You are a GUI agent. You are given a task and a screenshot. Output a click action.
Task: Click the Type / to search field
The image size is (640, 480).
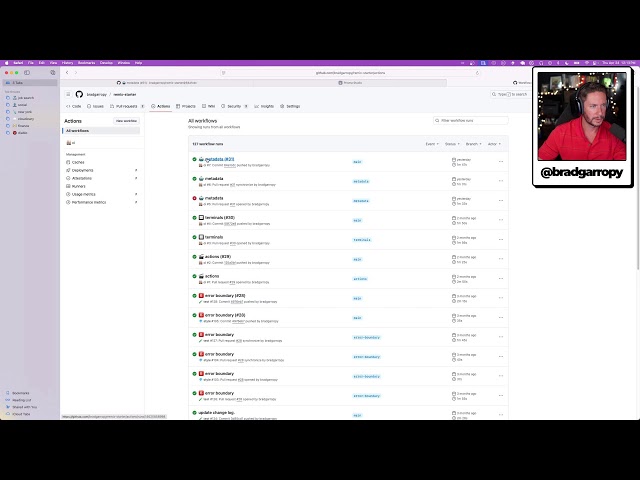coord(511,94)
